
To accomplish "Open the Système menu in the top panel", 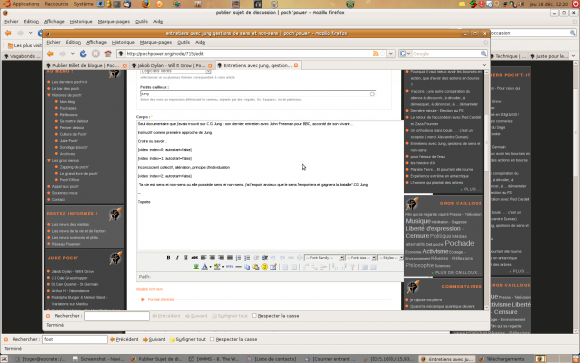I will pos(83,4).
